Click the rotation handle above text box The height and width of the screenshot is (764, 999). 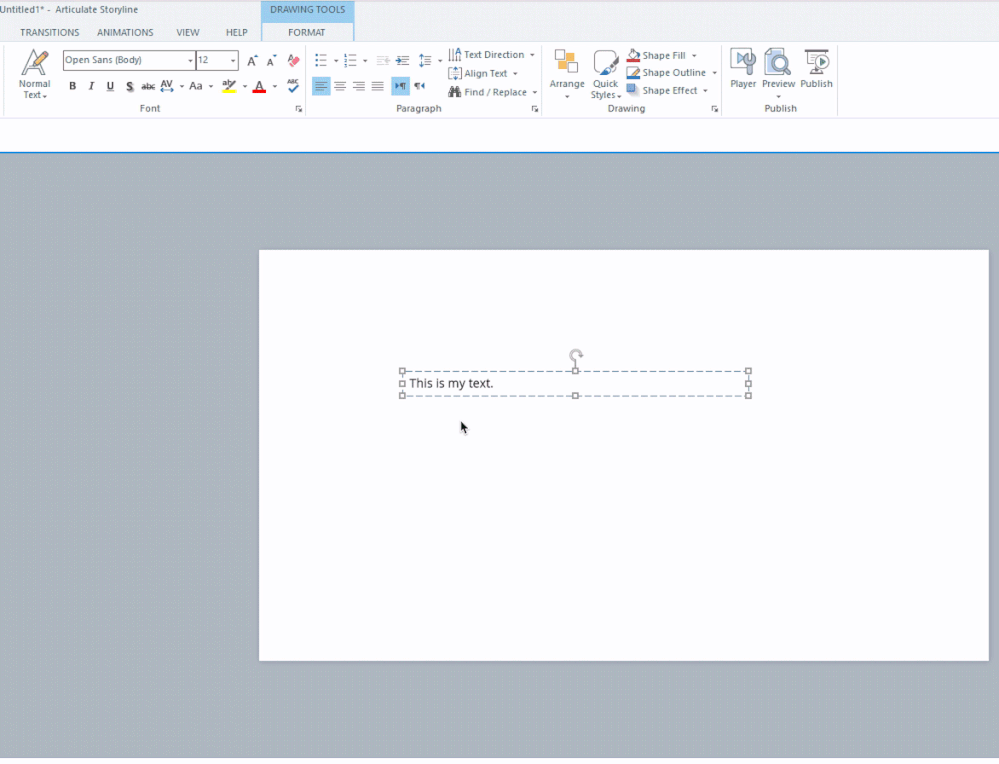click(x=576, y=355)
